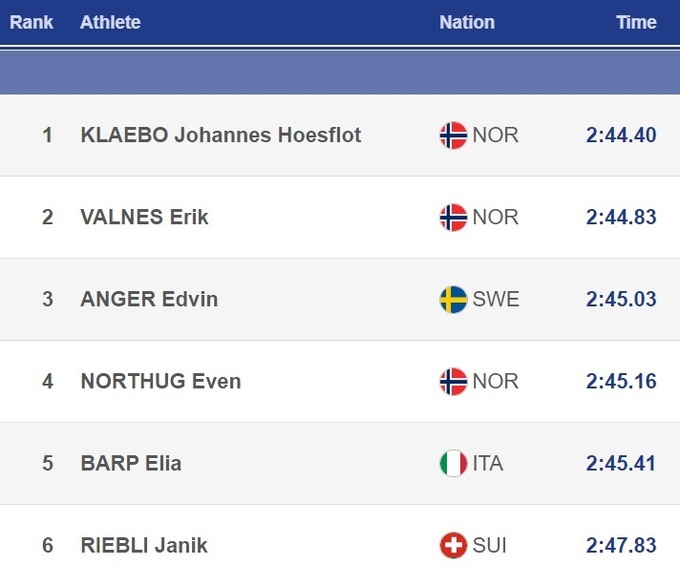
Task: Click the winning time 2:44.40
Action: point(621,135)
